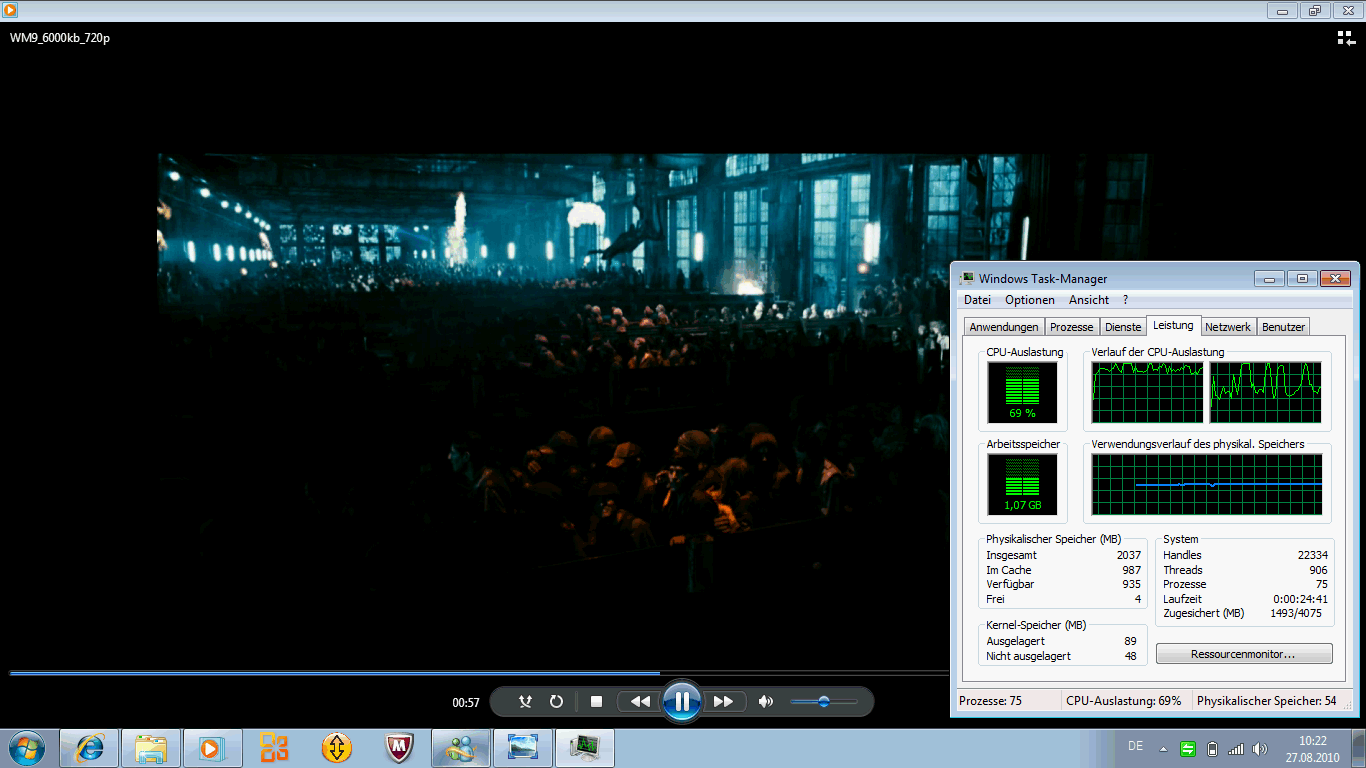Click Task-Manager taskbar icon
The height and width of the screenshot is (768, 1366).
pyautogui.click(x=585, y=748)
